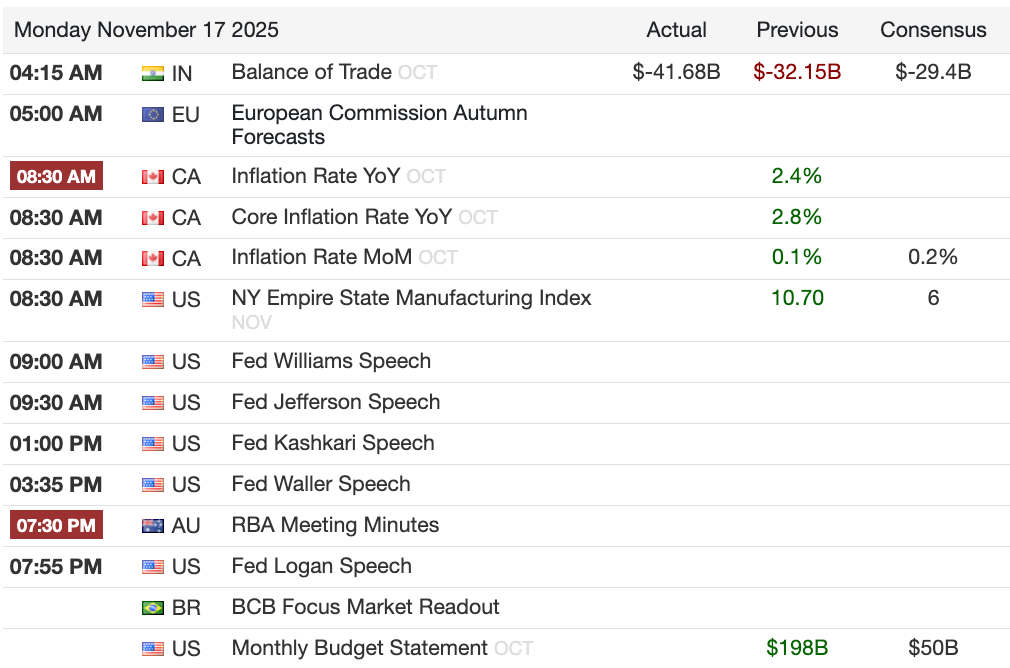Click the Actual column header

point(677,30)
